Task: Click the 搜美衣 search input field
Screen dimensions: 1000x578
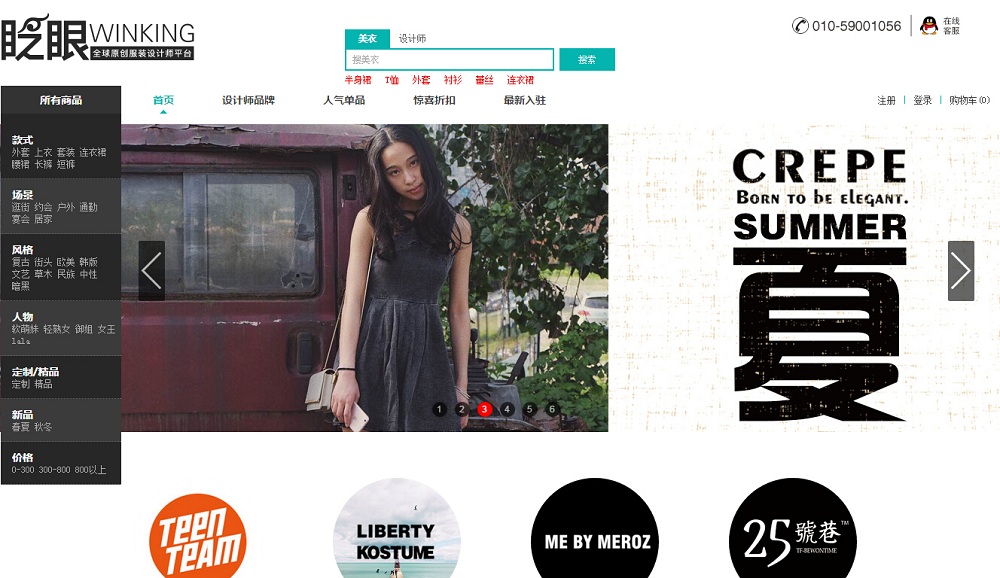Action: (x=450, y=59)
